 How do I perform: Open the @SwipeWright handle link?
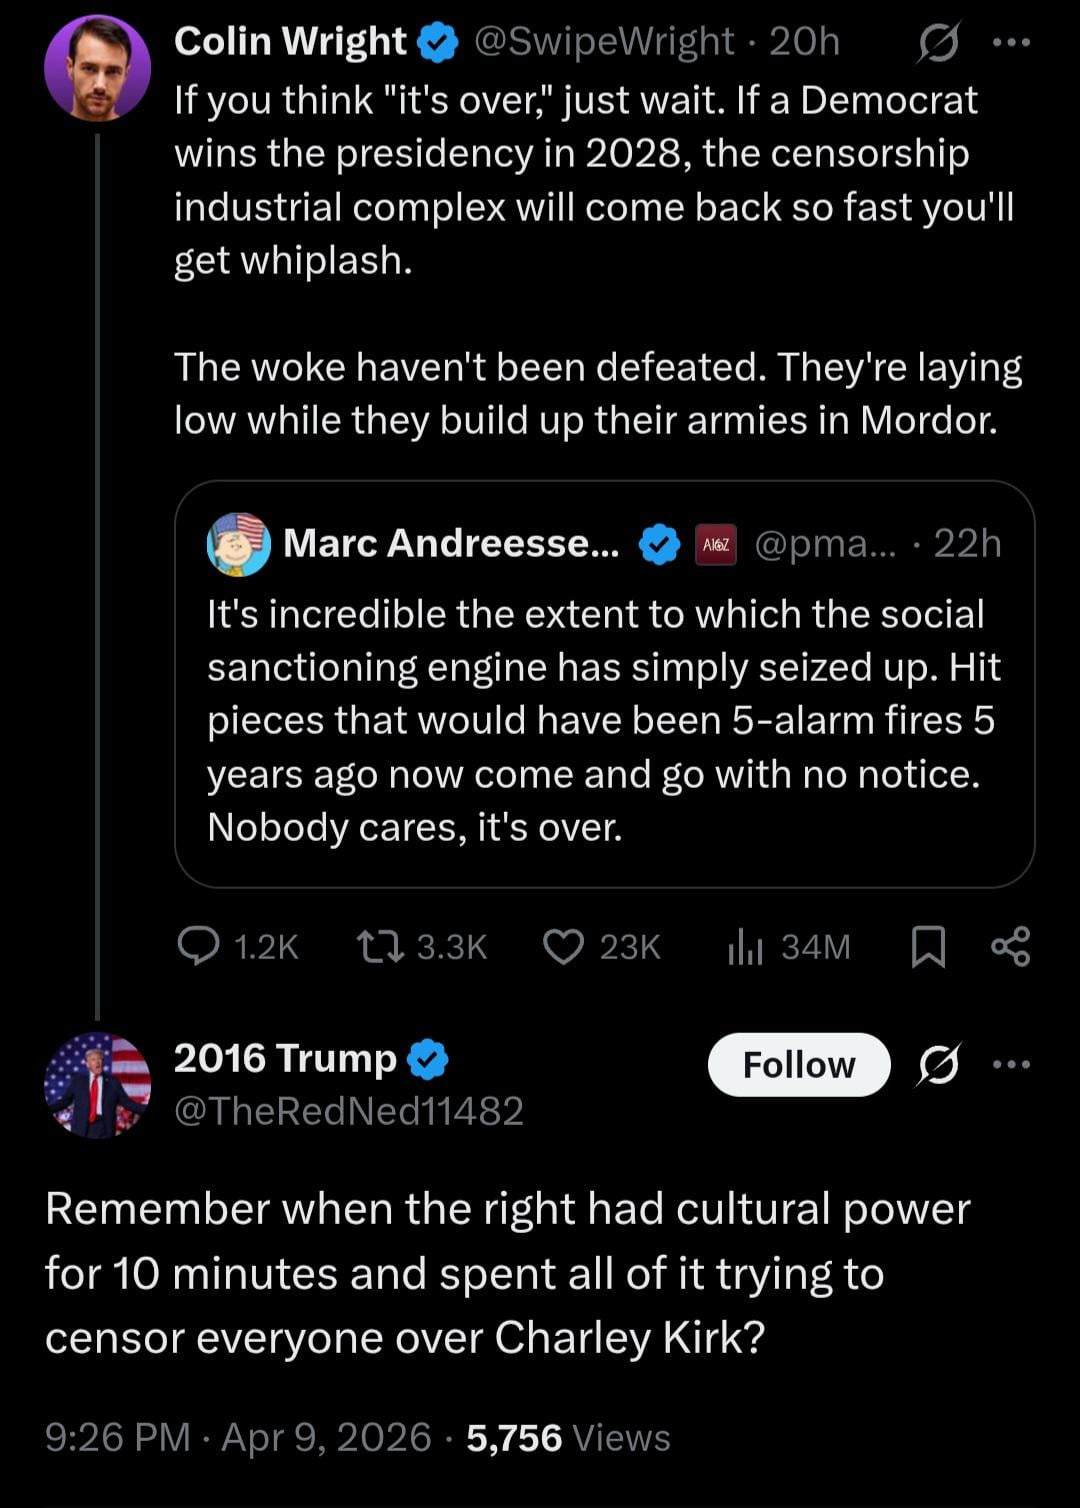tap(603, 42)
